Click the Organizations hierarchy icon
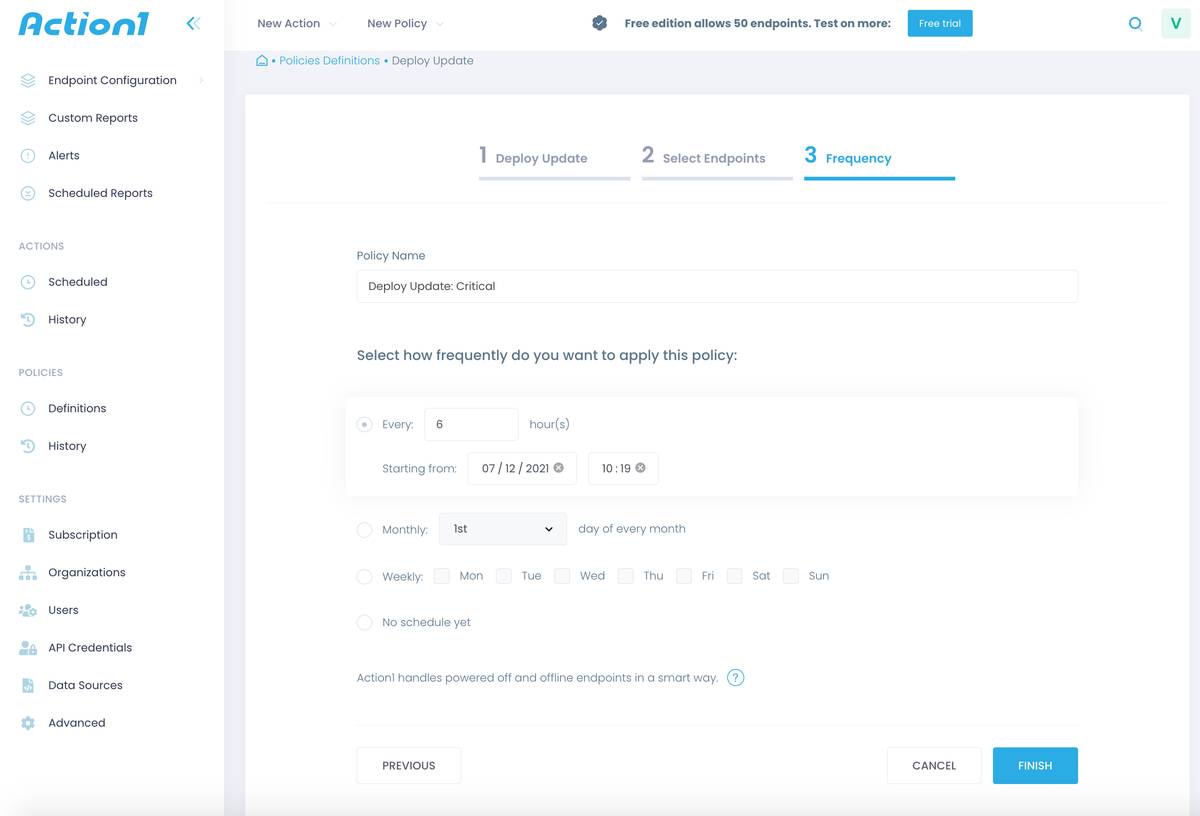The image size is (1200, 816). [28, 573]
